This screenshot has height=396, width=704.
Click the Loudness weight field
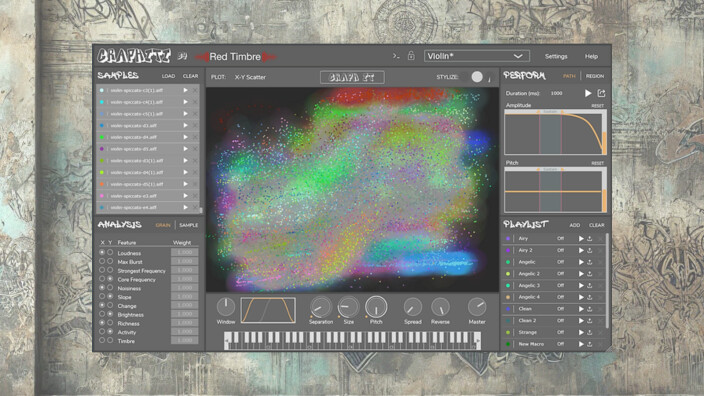pyautogui.click(x=185, y=253)
